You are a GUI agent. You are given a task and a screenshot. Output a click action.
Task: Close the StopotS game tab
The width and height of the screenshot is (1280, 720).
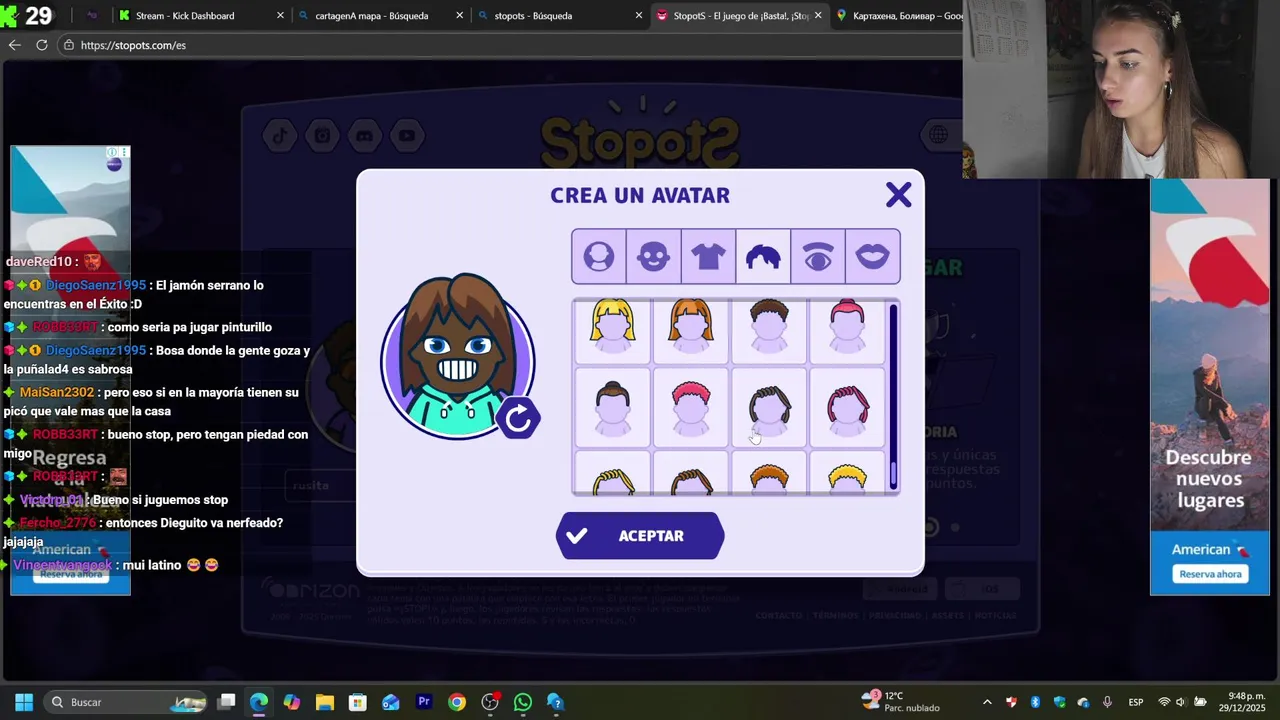click(818, 16)
